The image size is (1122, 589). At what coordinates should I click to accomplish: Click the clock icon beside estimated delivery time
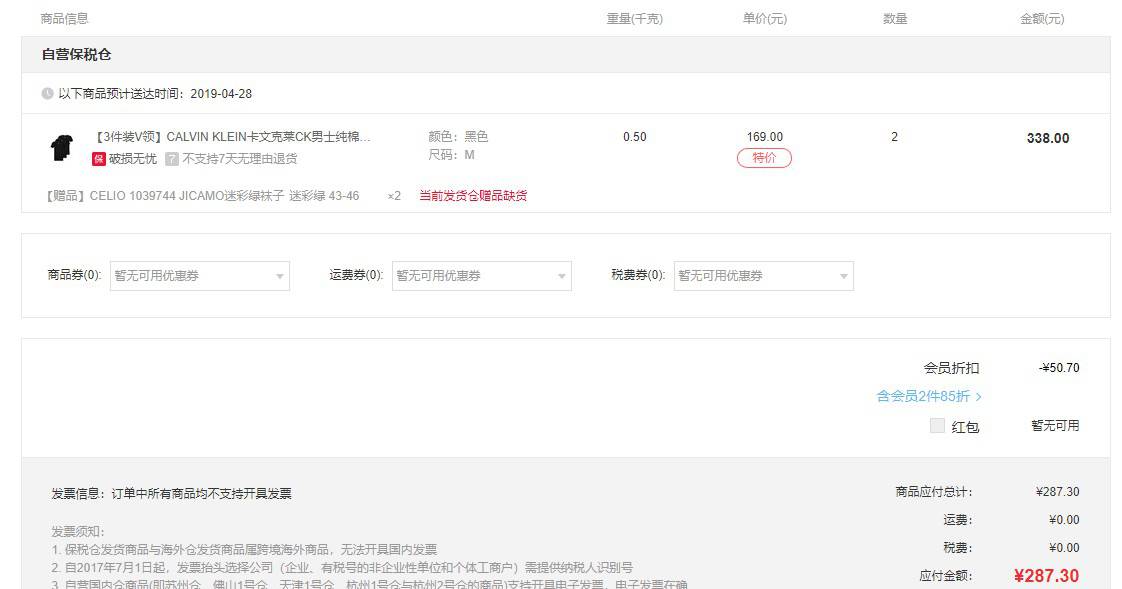(47, 94)
